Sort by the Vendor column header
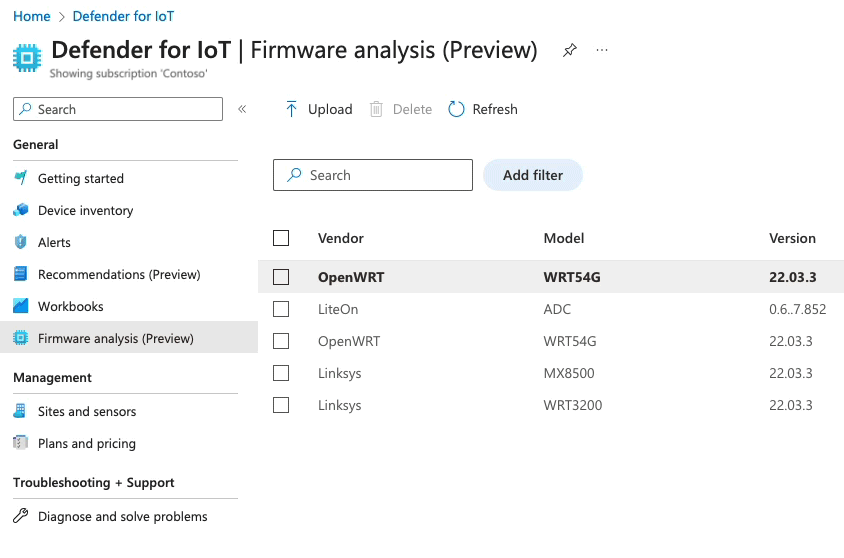844x558 pixels. coord(341,238)
